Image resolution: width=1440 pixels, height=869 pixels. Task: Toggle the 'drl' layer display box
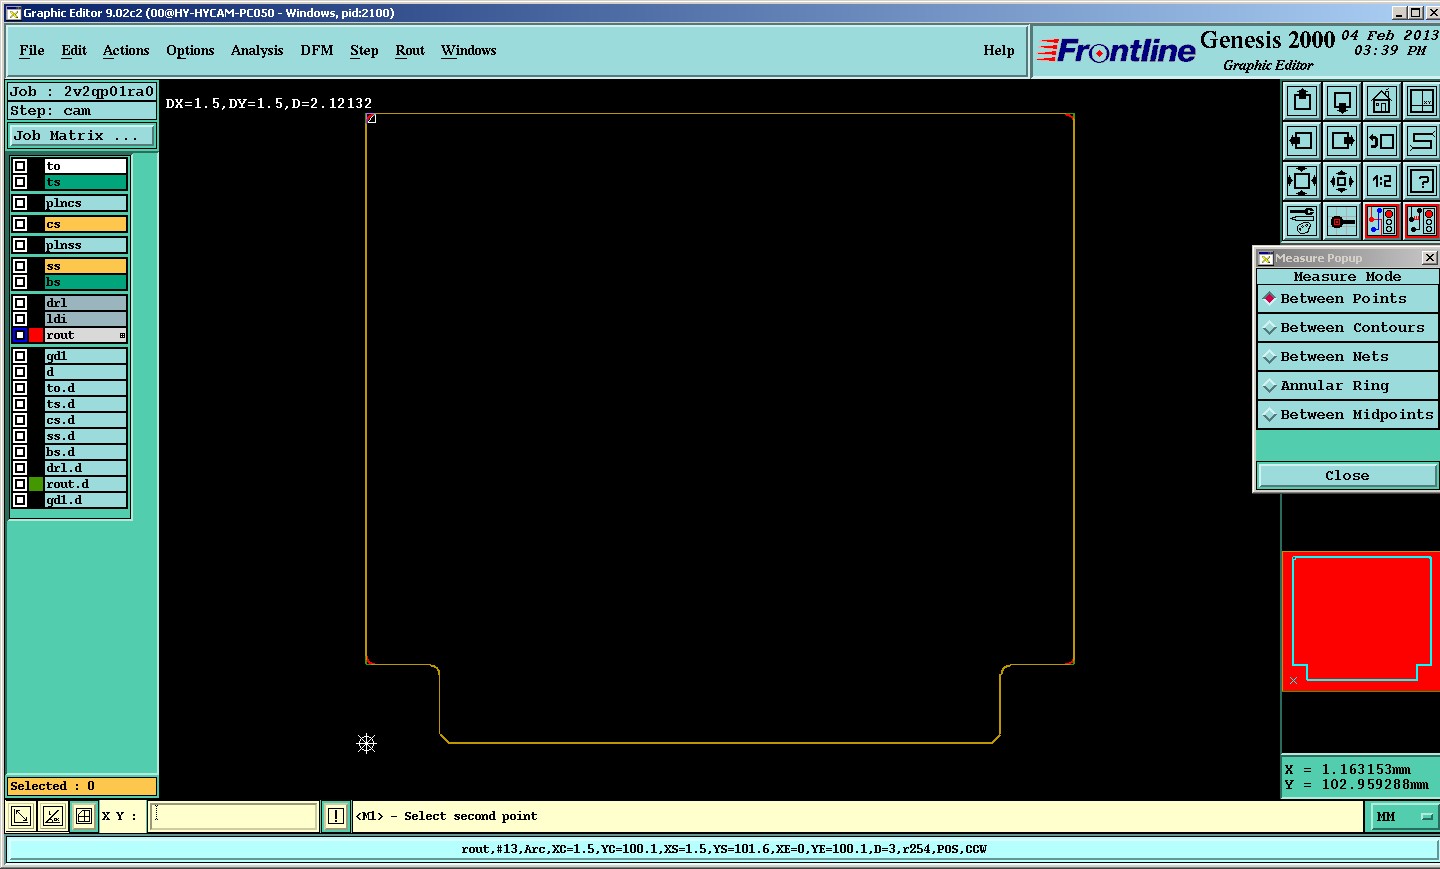tap(20, 303)
